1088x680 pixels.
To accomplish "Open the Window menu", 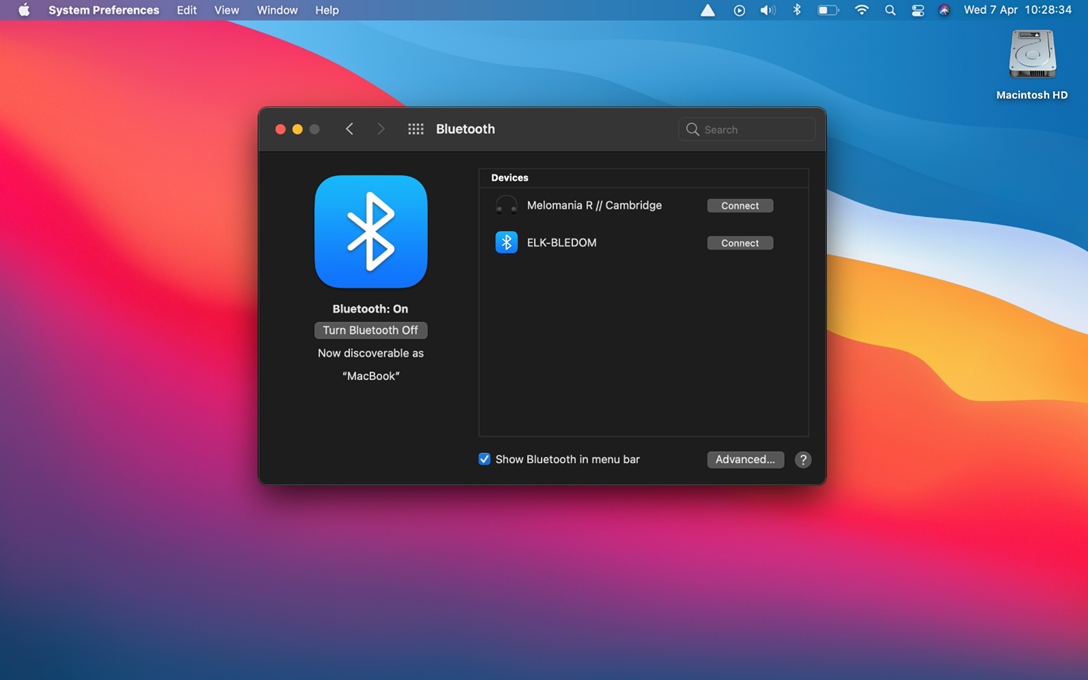I will pyautogui.click(x=277, y=10).
